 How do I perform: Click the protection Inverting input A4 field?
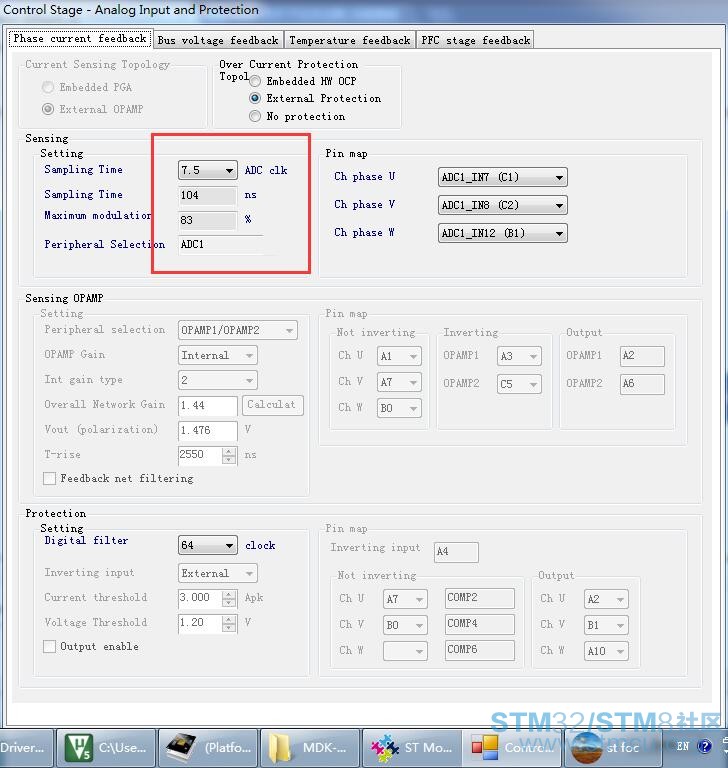(x=456, y=552)
